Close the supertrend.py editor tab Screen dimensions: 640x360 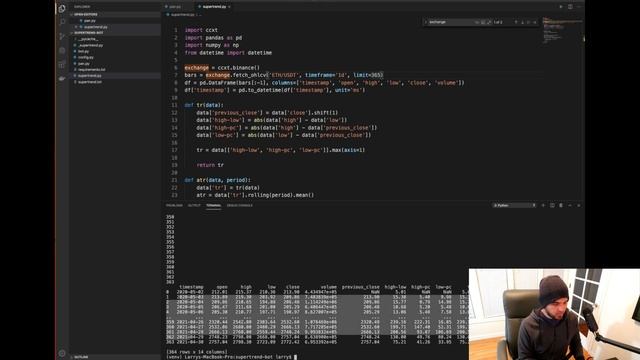pos(229,7)
